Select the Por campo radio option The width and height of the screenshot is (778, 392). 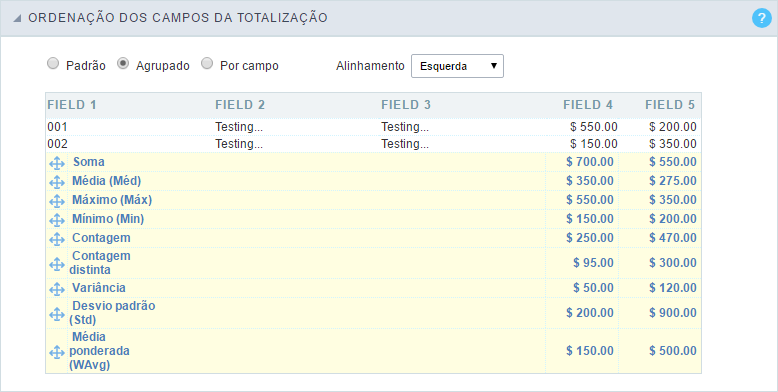207,64
